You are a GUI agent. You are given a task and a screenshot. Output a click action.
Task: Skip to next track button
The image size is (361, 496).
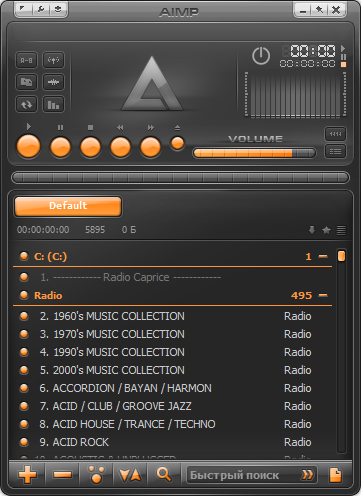click(x=150, y=147)
